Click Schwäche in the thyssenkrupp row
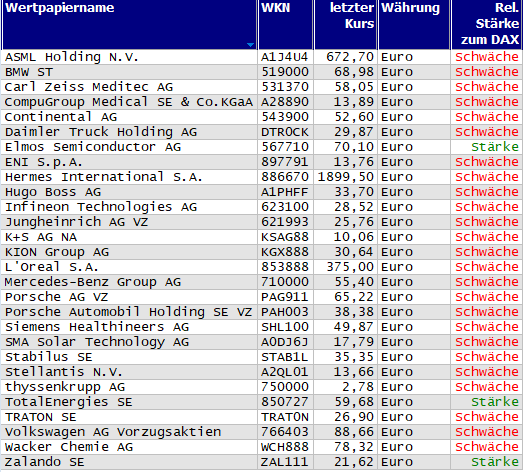The image size is (524, 472). click(487, 387)
